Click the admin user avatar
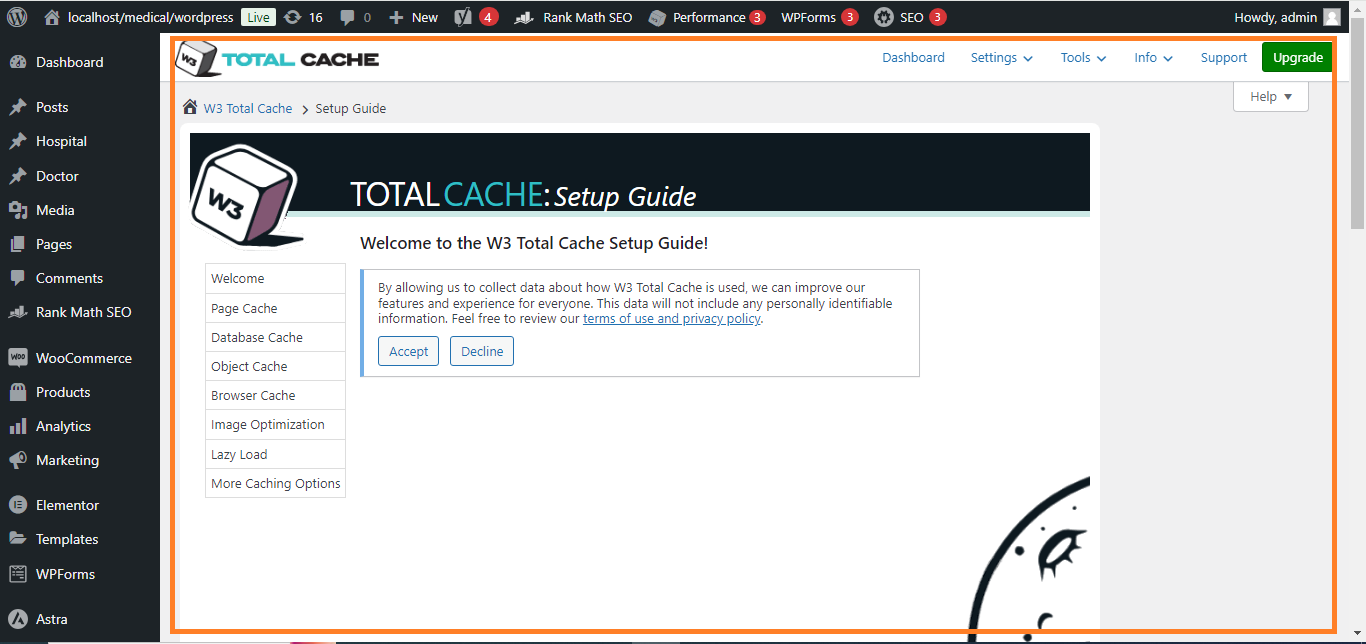The height and width of the screenshot is (644, 1366). 1331,17
